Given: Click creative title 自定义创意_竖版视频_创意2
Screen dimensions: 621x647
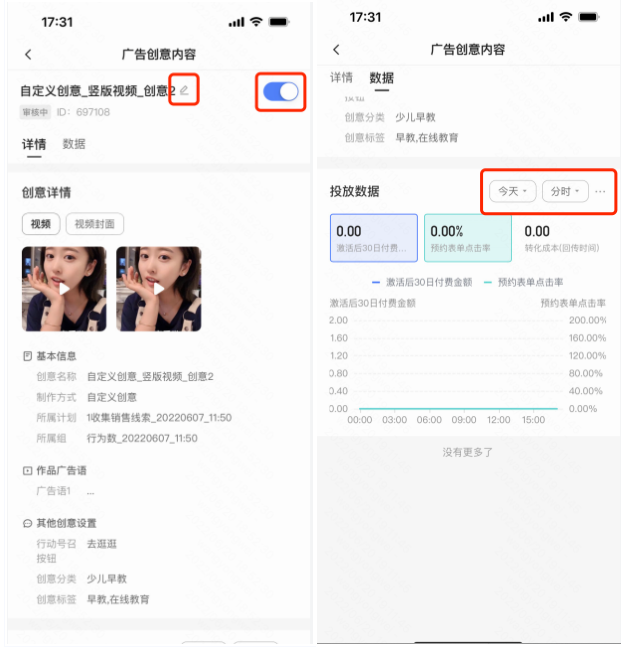Looking at the screenshot, I should (98, 91).
